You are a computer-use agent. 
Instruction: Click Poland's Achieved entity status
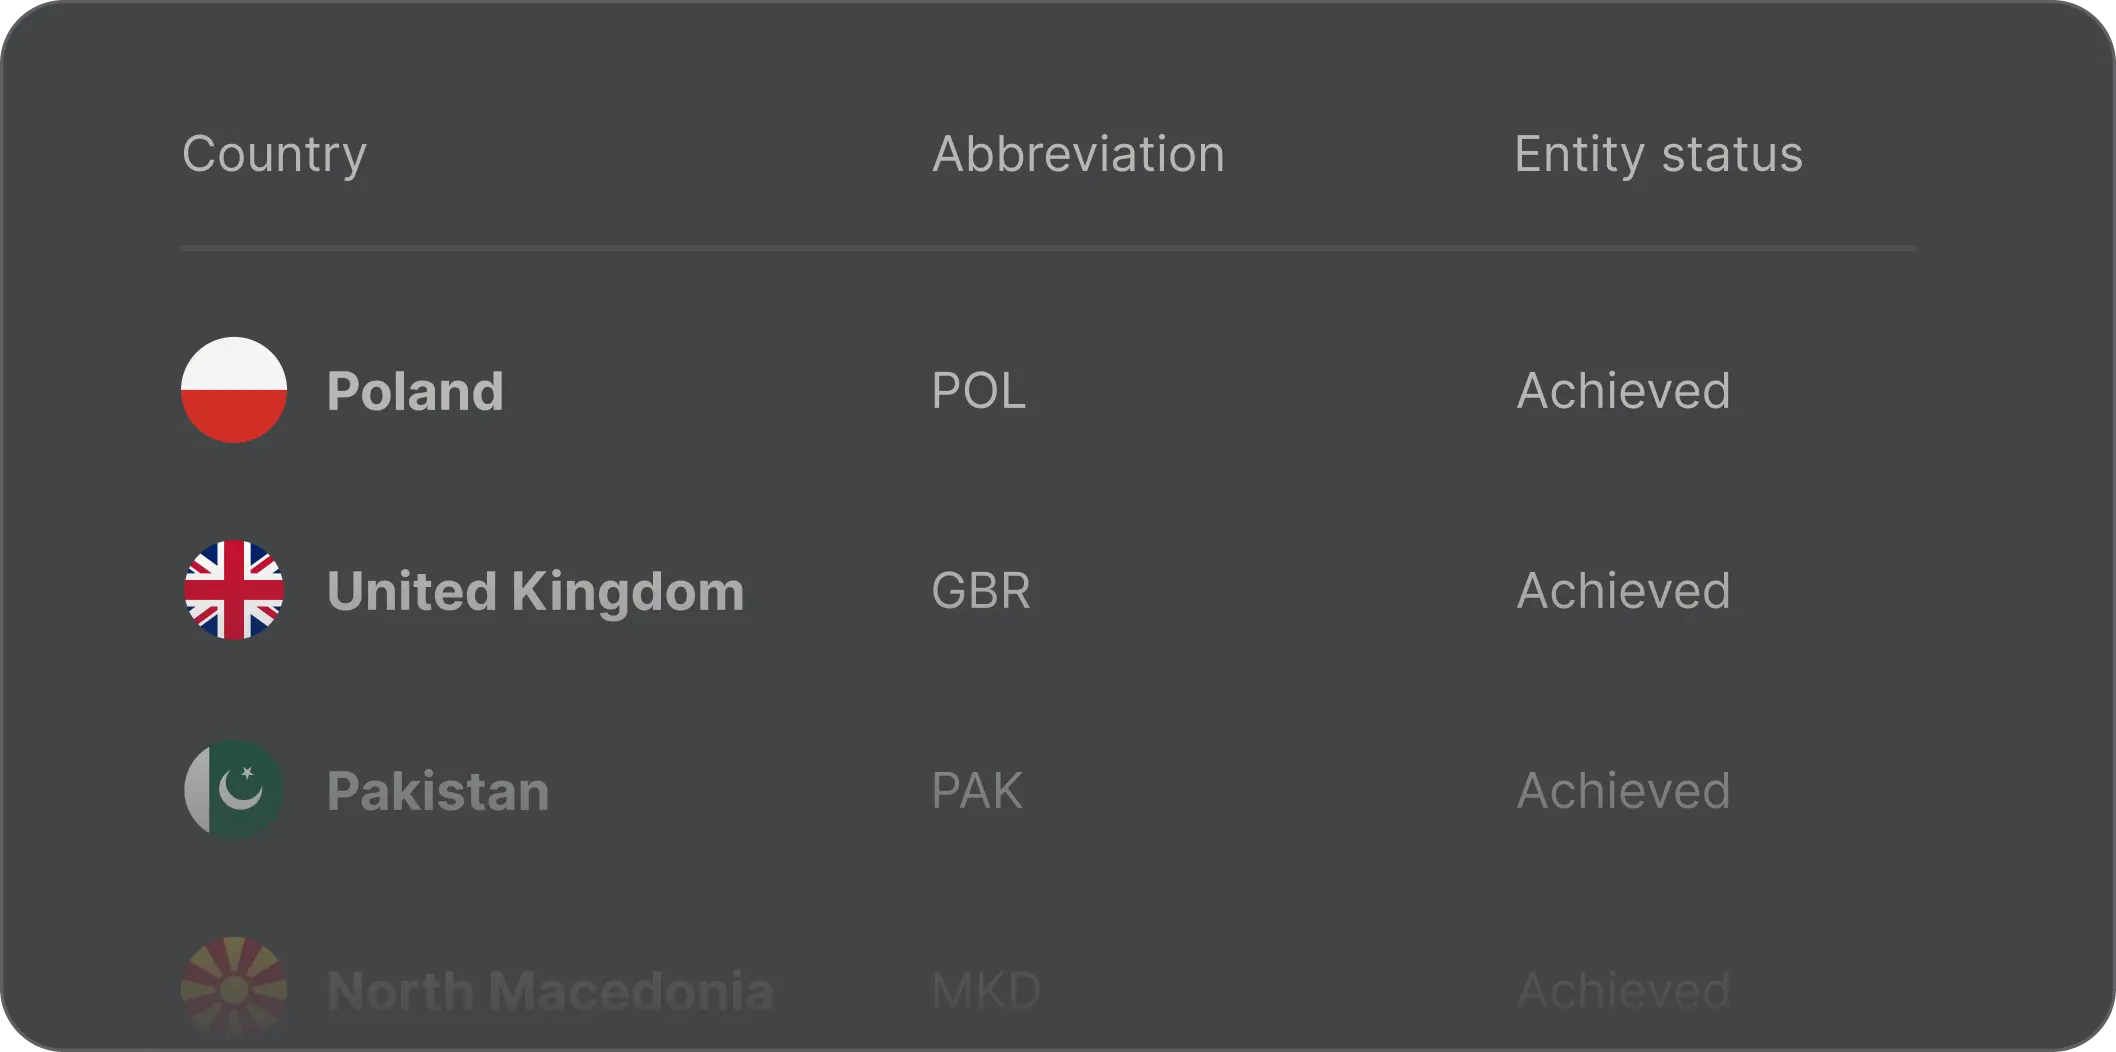(1623, 391)
